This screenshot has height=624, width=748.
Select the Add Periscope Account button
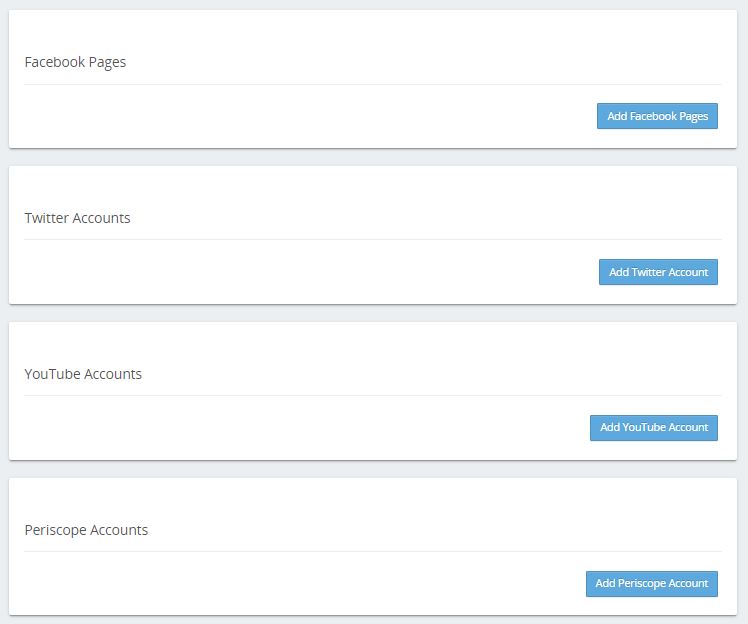[652, 583]
